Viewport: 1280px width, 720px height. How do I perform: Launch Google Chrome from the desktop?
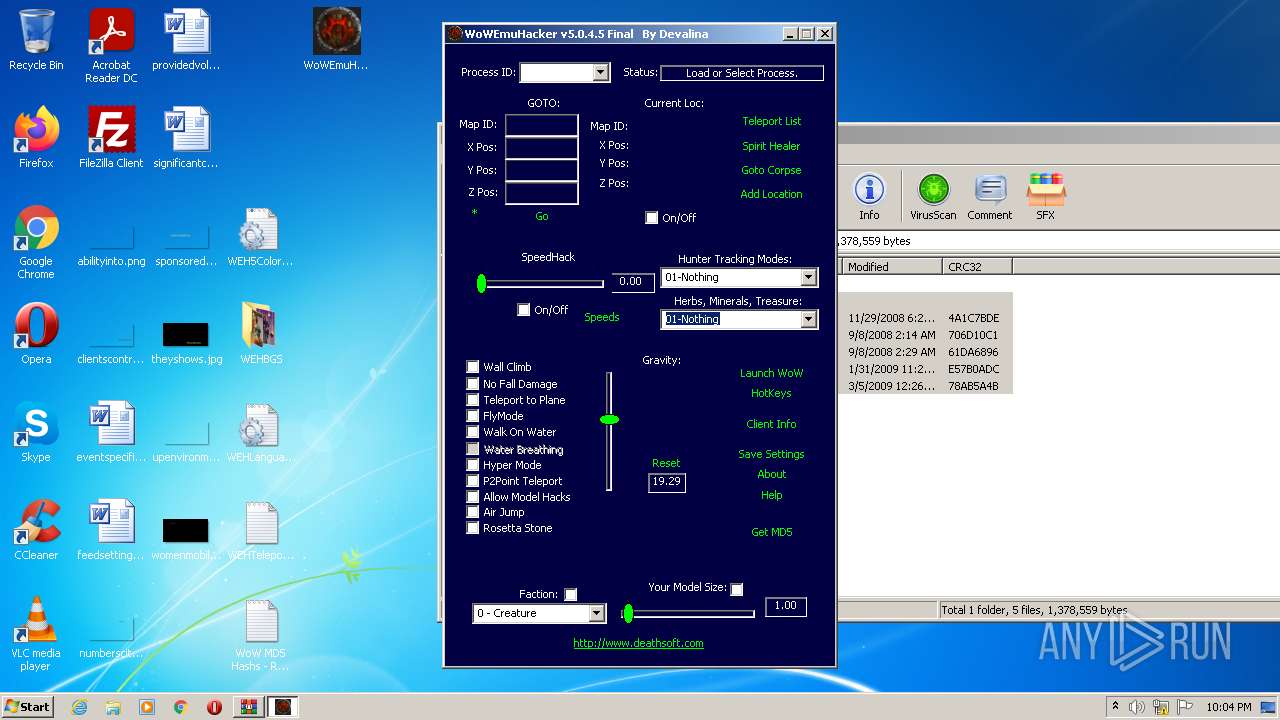(36, 243)
